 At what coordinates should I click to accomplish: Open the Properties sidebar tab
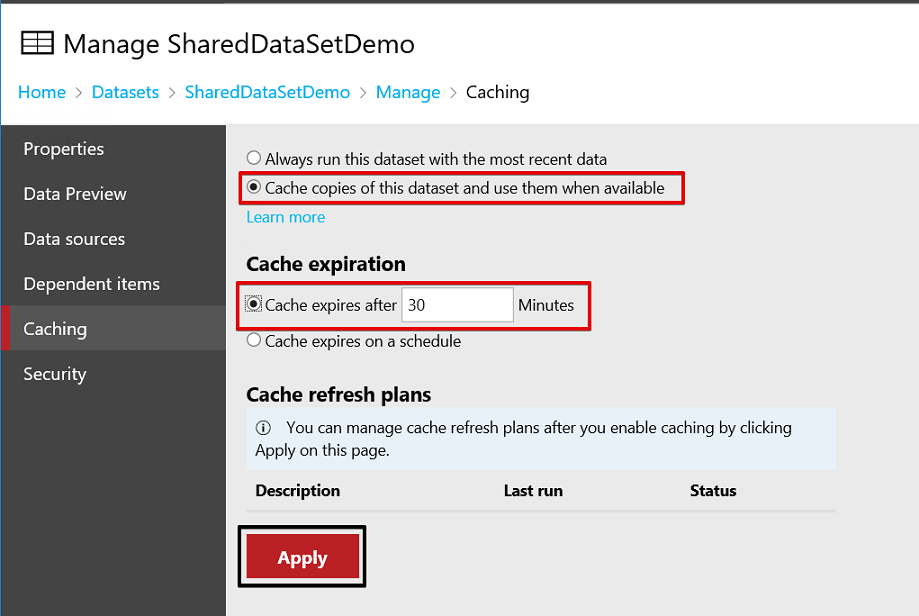tap(64, 149)
